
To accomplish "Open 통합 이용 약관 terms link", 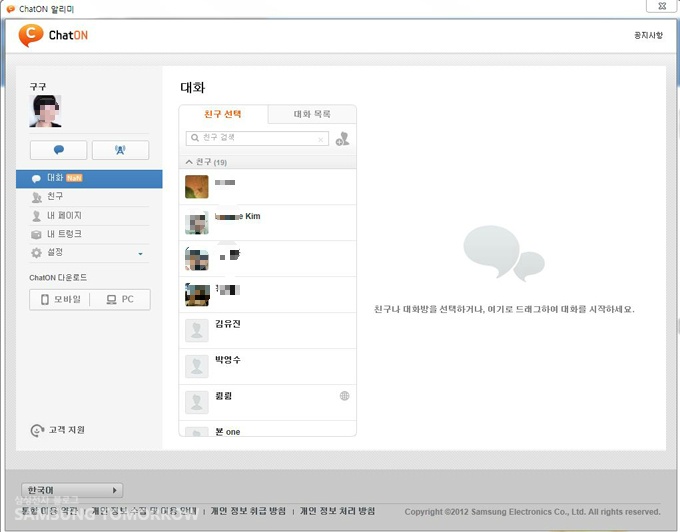I will pos(49,511).
